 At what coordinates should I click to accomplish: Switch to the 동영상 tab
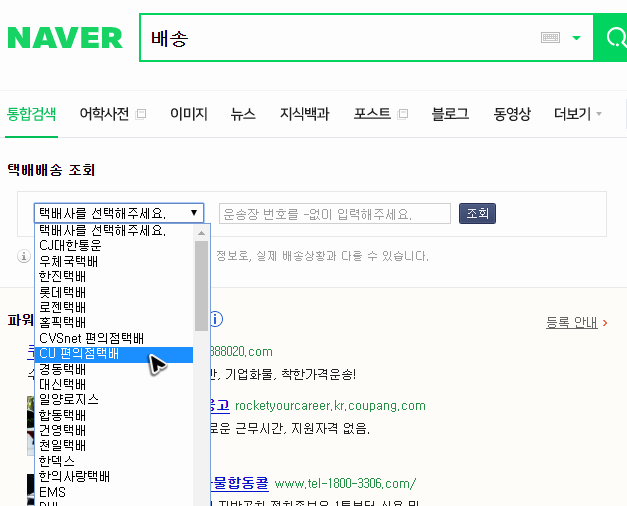(512, 114)
